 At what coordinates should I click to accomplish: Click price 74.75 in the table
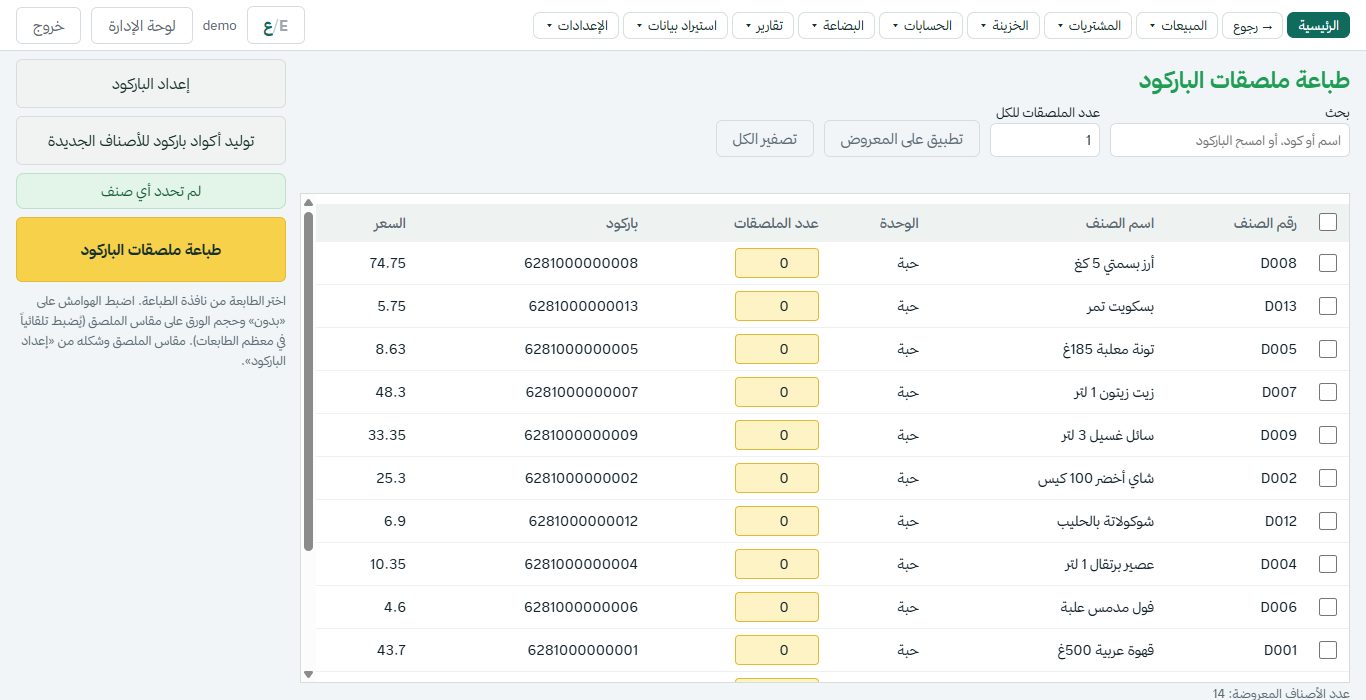[387, 263]
